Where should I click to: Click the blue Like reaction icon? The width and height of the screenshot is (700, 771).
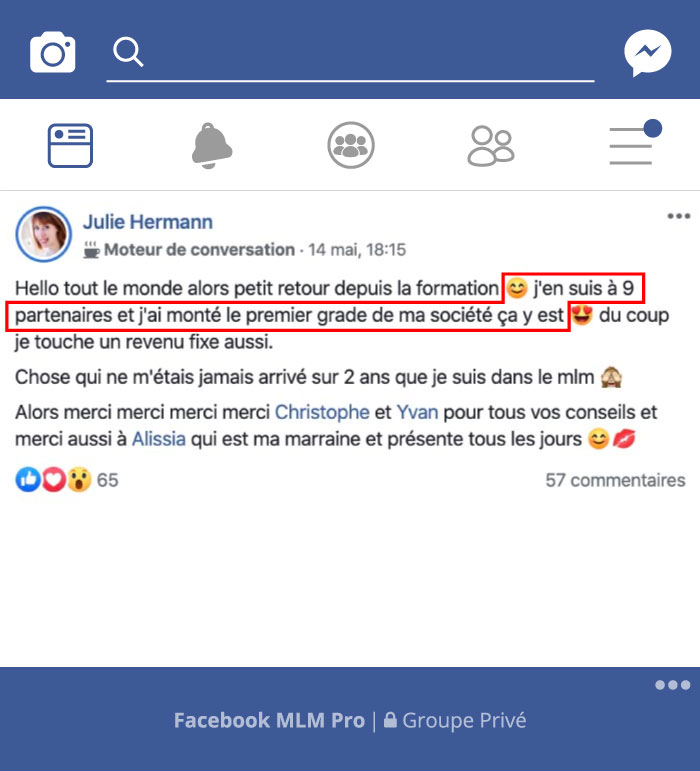28,479
